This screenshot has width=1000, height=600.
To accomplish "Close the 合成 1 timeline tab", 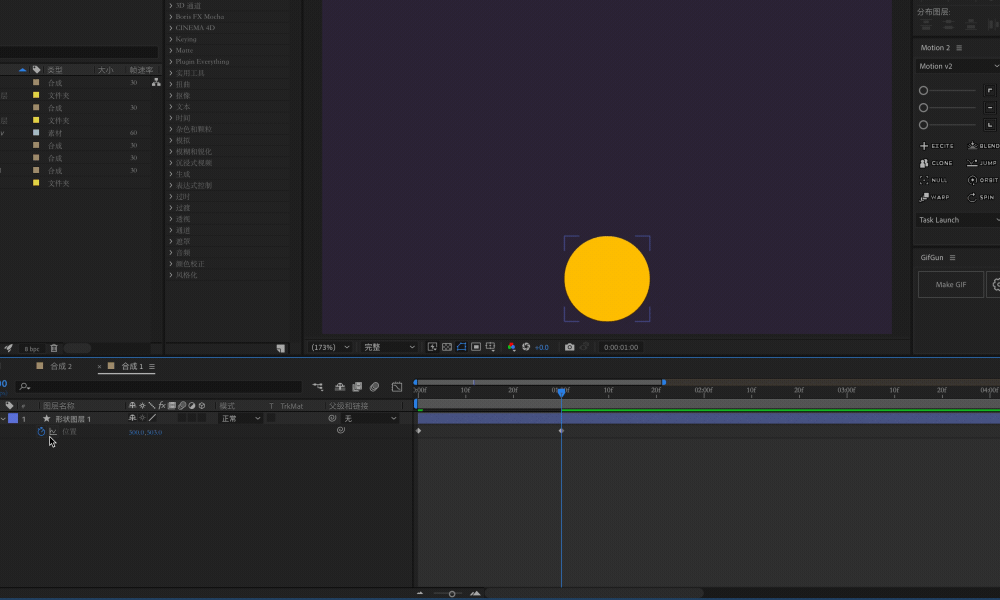I will coord(99,367).
